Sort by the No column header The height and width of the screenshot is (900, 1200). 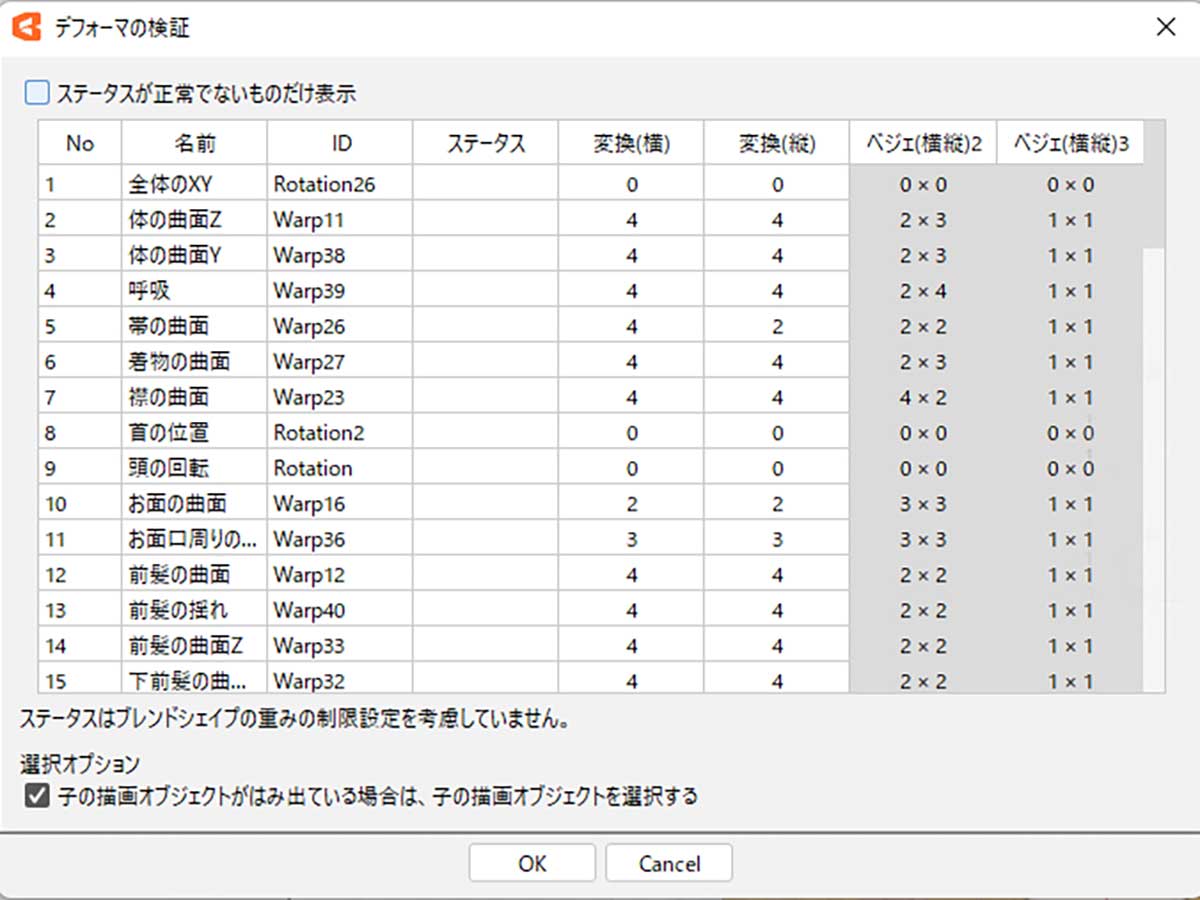coord(80,143)
